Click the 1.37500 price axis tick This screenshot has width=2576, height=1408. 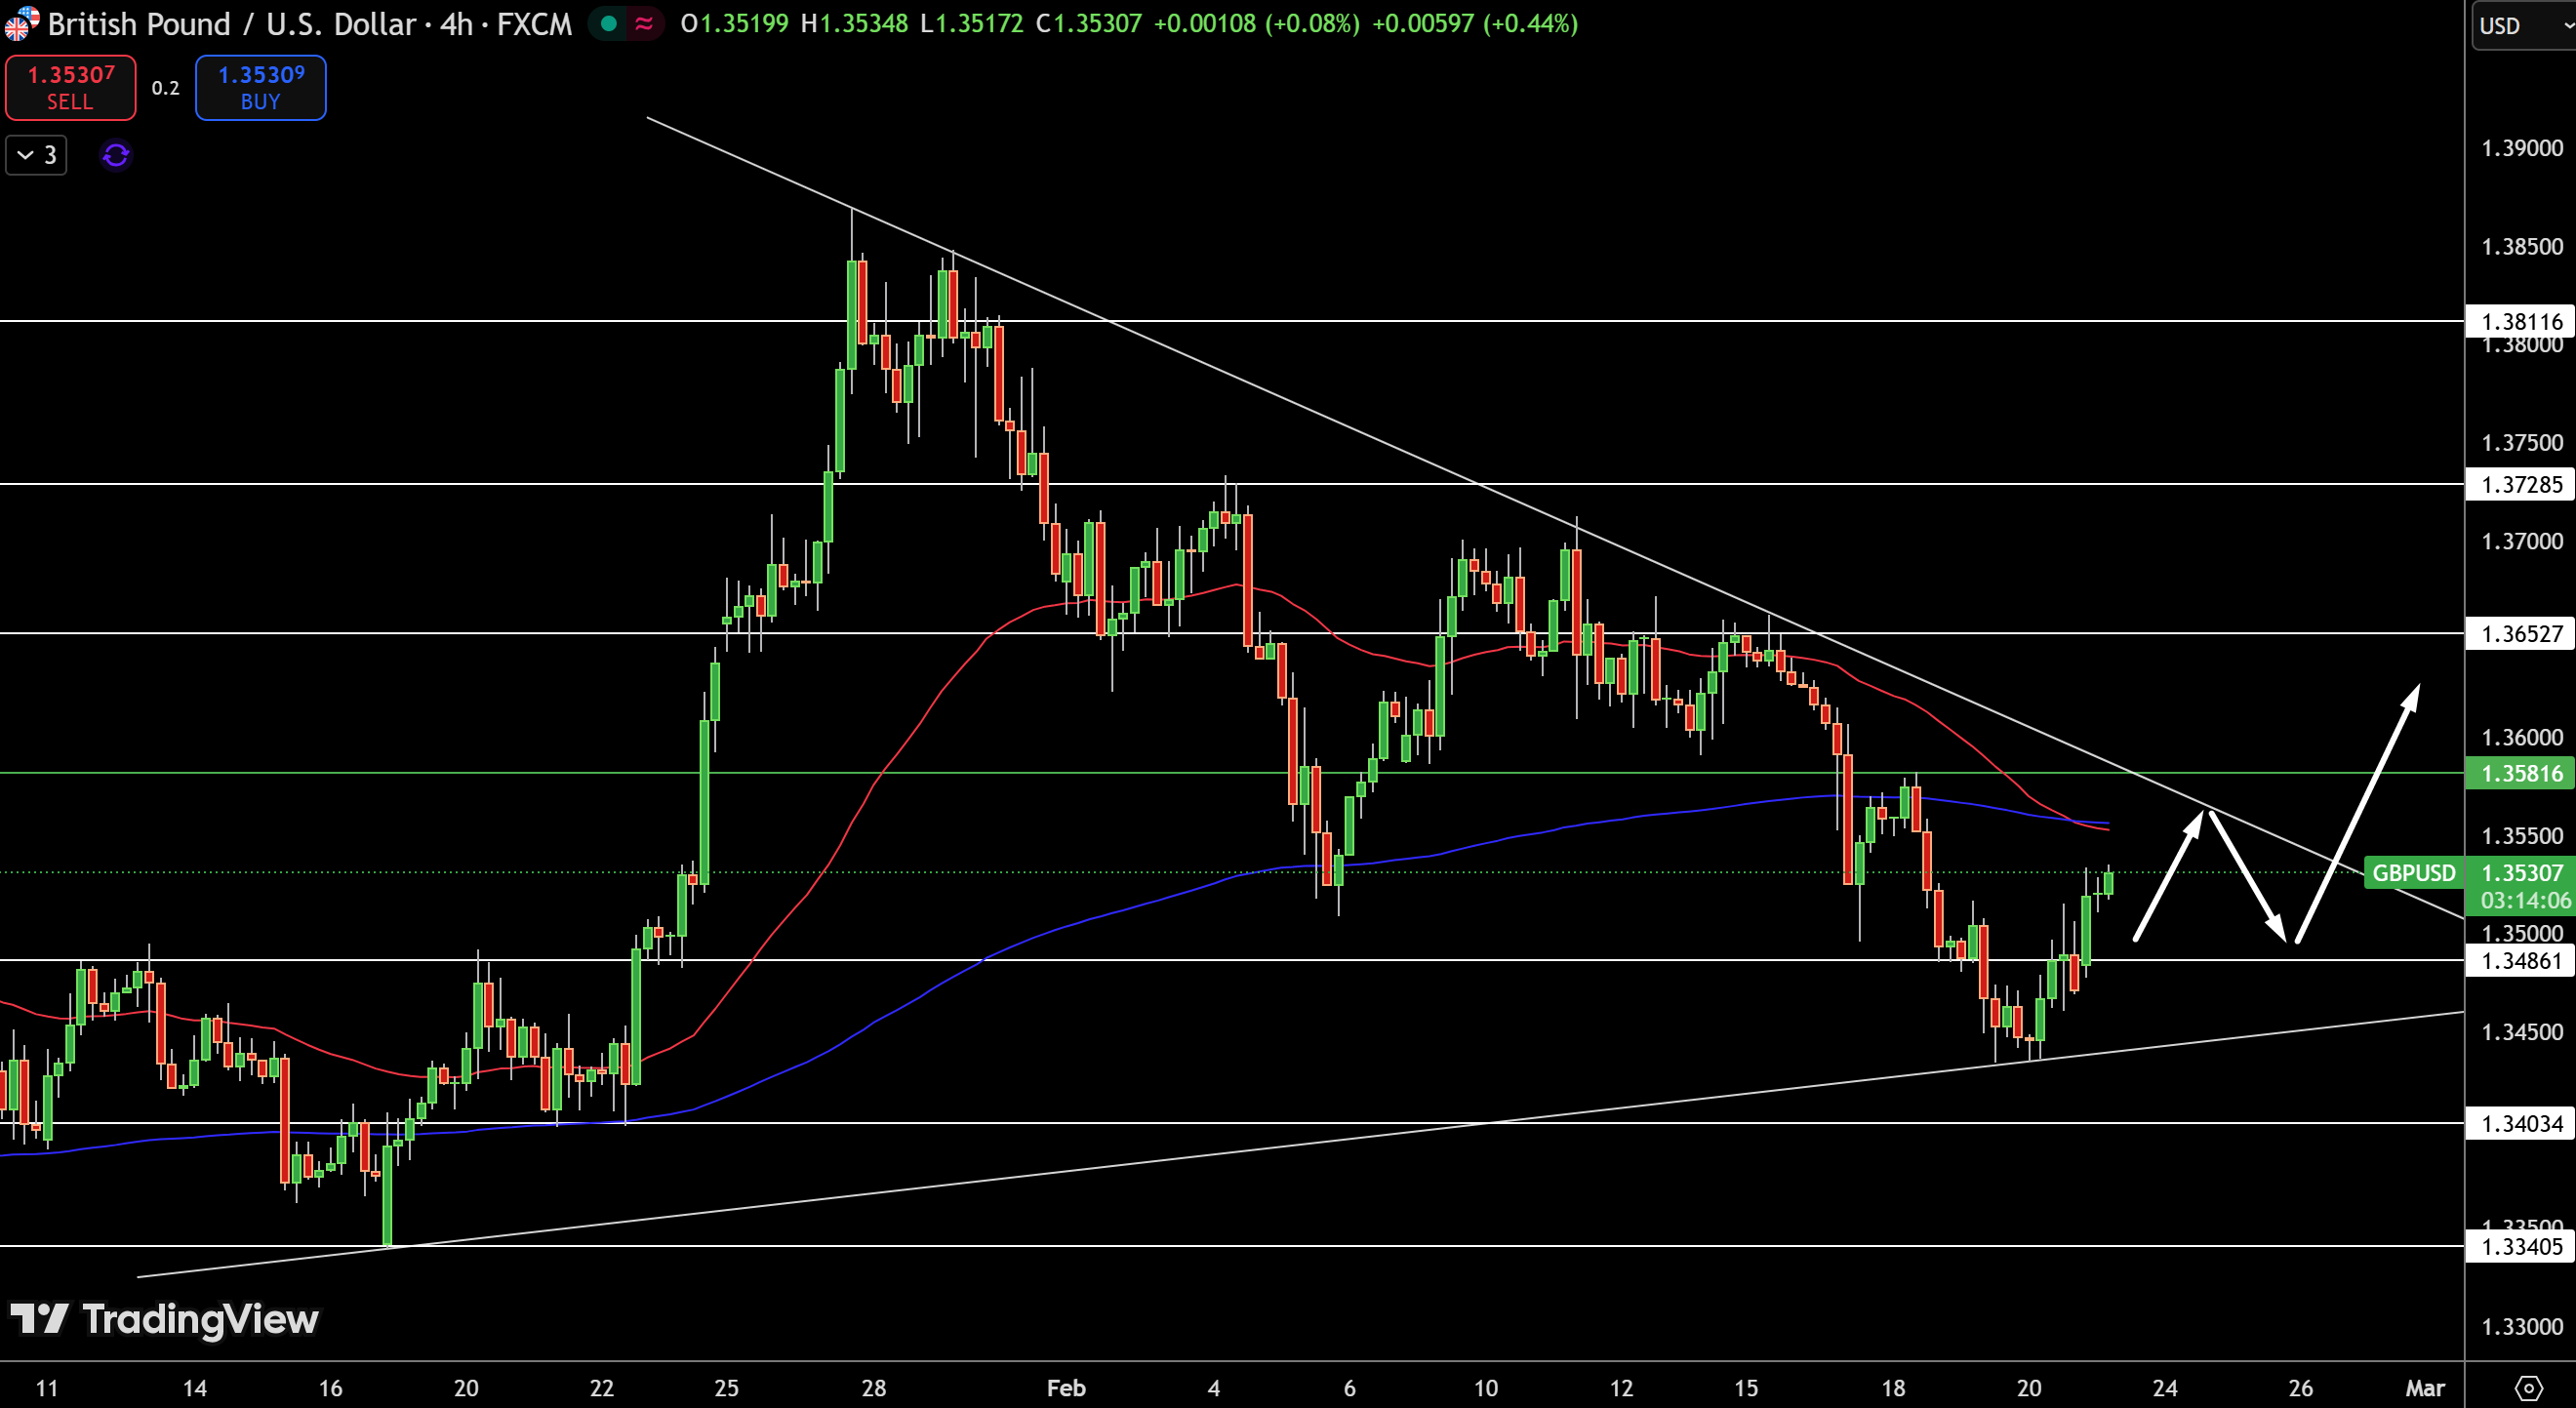pos(2522,442)
